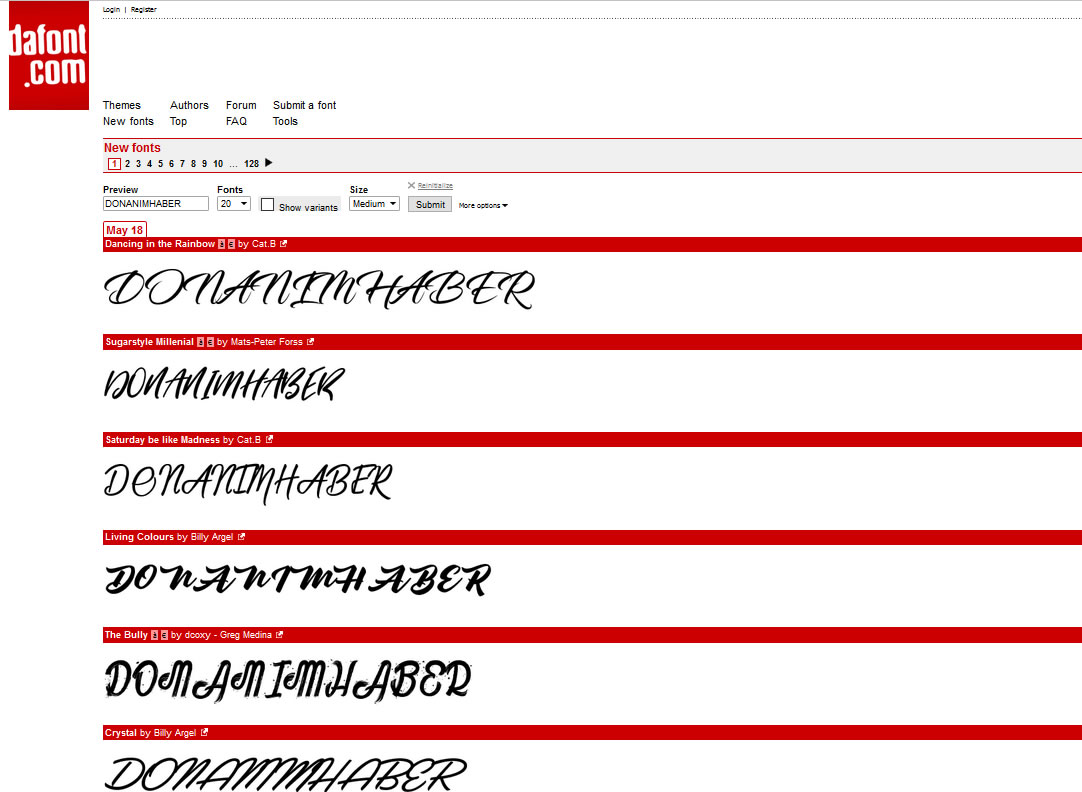Viewport: 1082px width, 792px height.
Task: Click the Submit button
Action: [x=430, y=204]
